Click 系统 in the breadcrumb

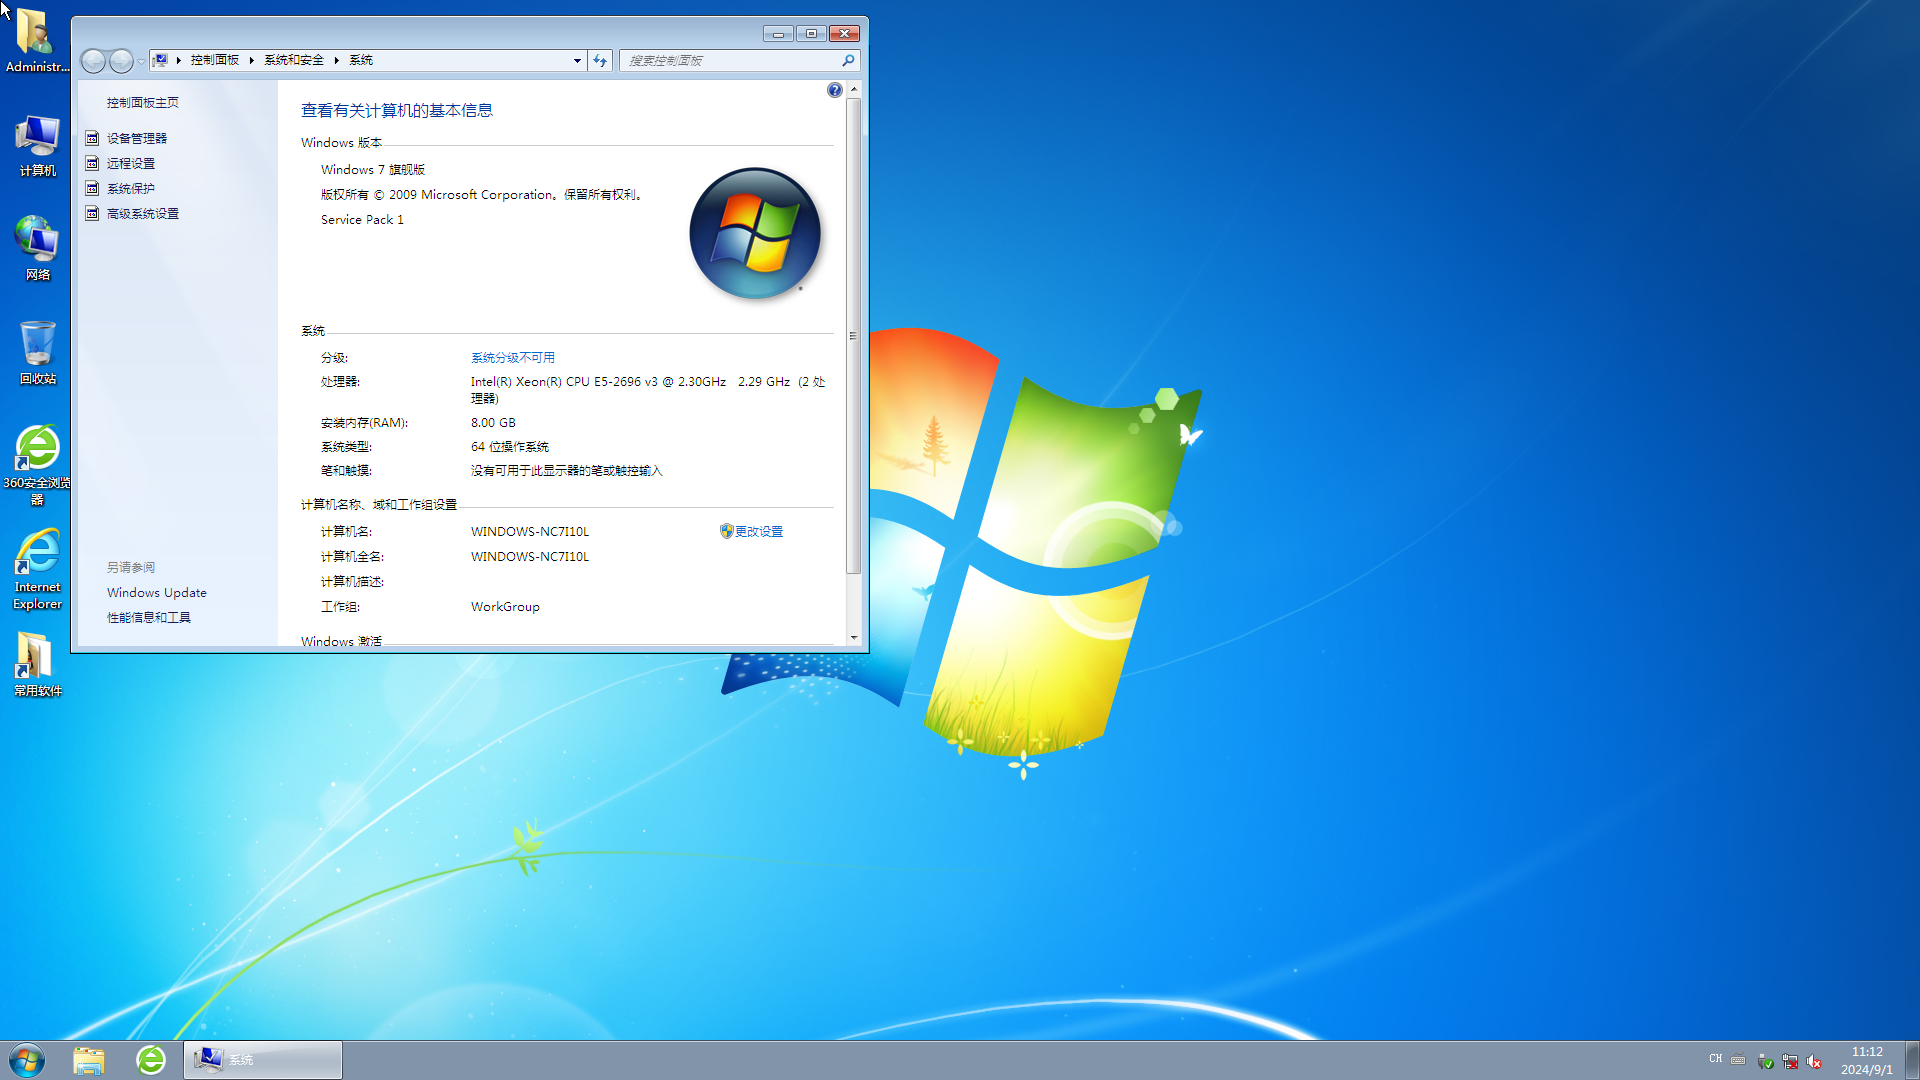(360, 60)
